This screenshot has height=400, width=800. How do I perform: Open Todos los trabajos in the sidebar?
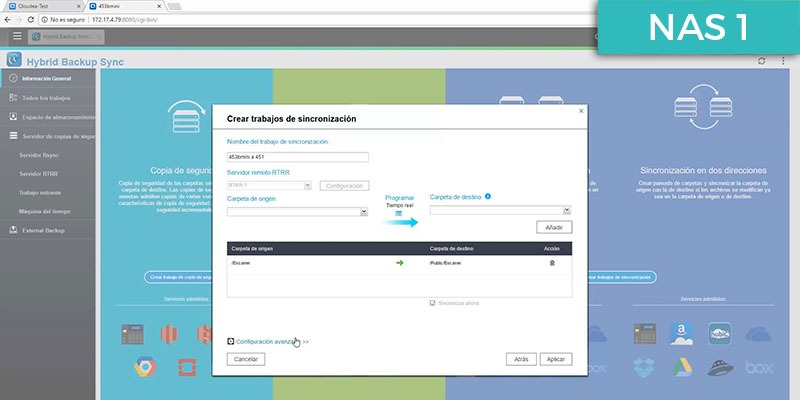click(x=47, y=97)
